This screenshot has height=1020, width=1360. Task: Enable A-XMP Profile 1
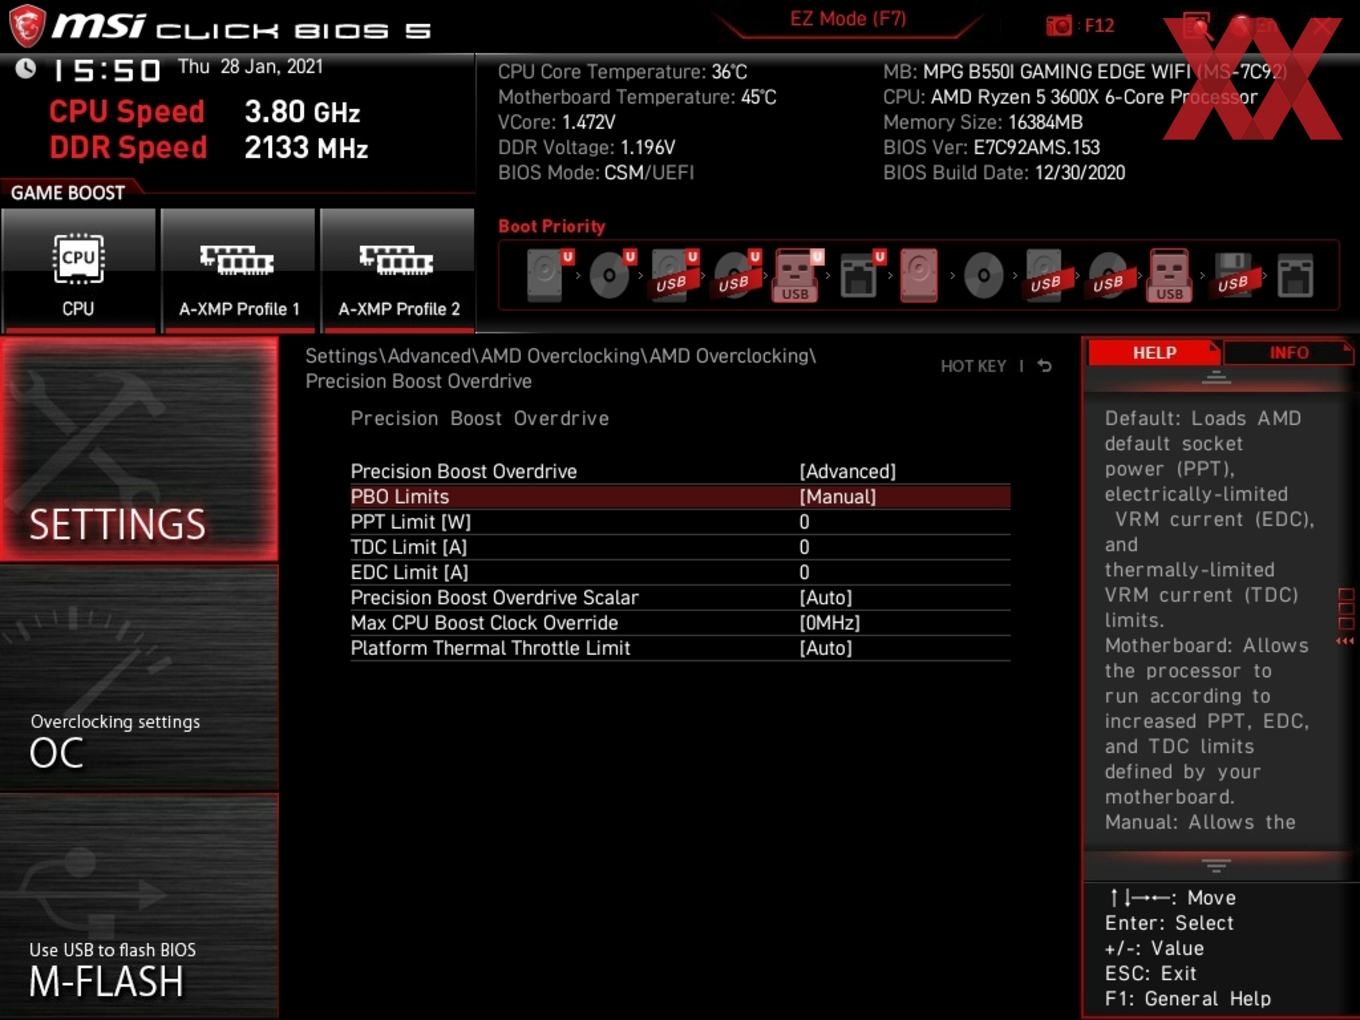coord(238,270)
